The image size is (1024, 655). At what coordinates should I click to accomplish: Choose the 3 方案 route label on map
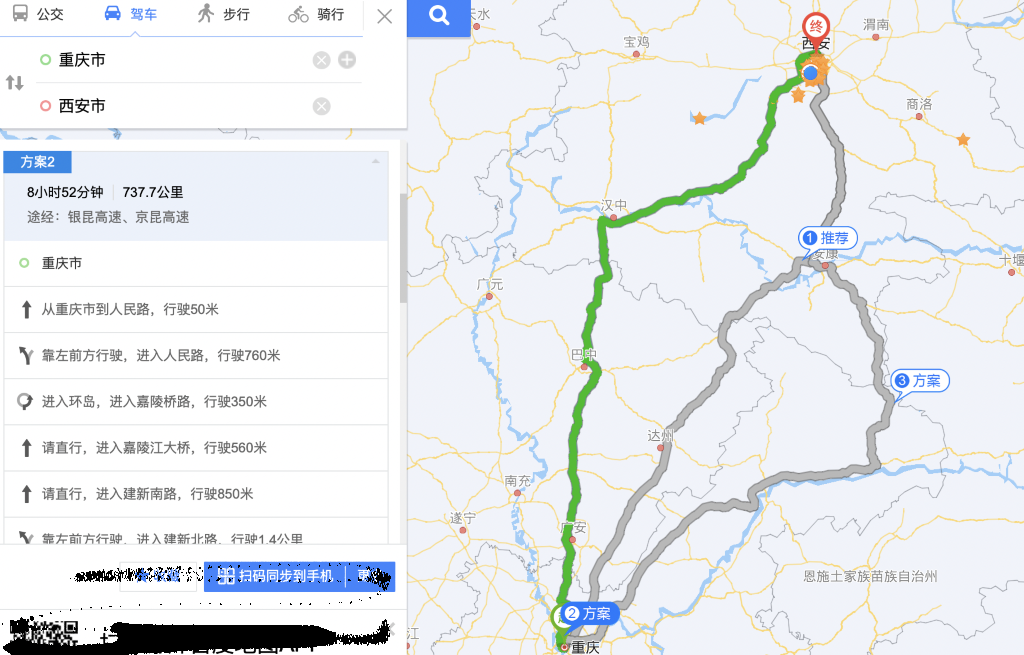[920, 381]
